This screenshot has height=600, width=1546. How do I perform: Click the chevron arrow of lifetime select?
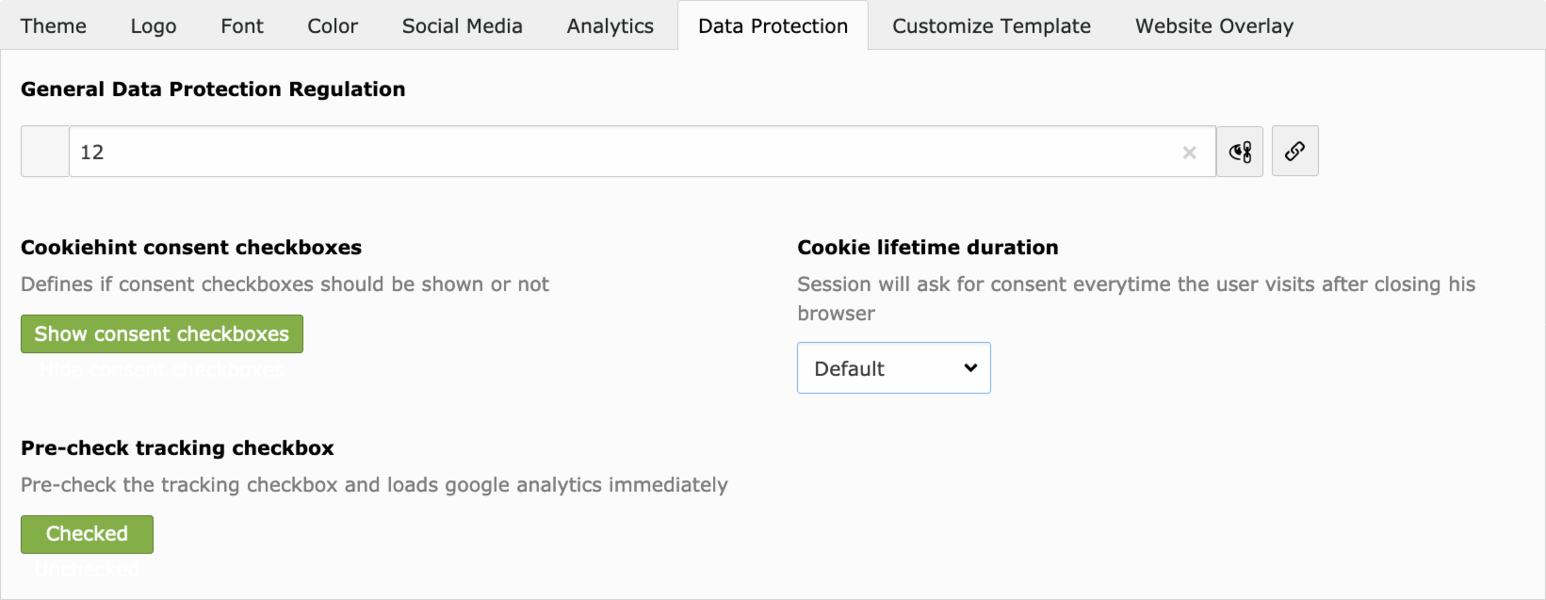[x=970, y=368]
